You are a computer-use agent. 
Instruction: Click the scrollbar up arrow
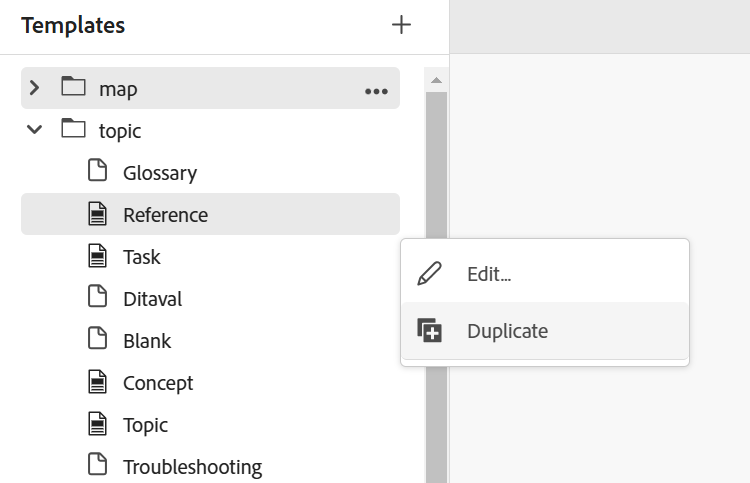(436, 80)
